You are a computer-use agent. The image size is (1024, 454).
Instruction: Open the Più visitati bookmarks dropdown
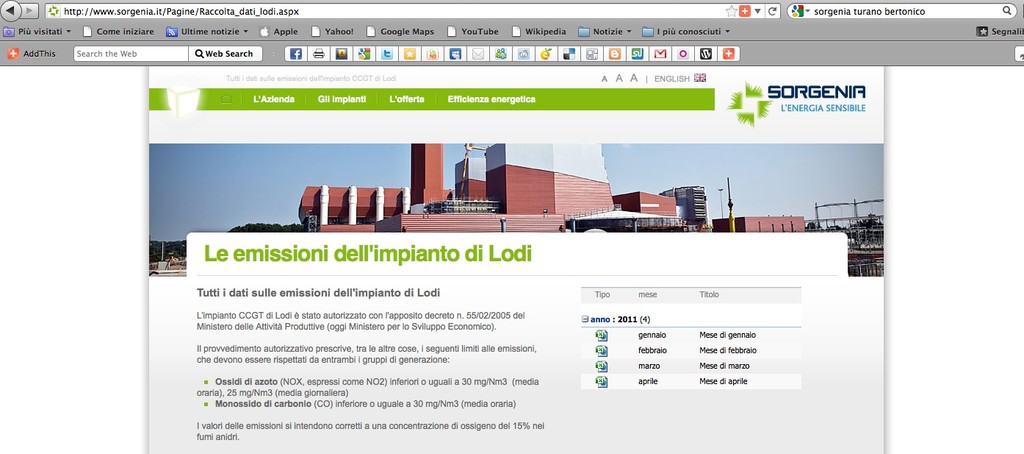[38, 31]
